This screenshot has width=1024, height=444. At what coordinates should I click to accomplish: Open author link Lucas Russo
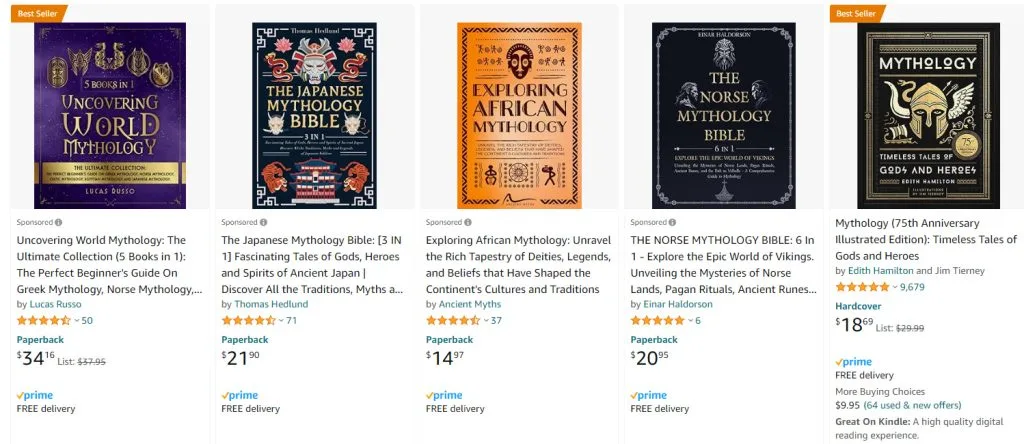[56, 304]
